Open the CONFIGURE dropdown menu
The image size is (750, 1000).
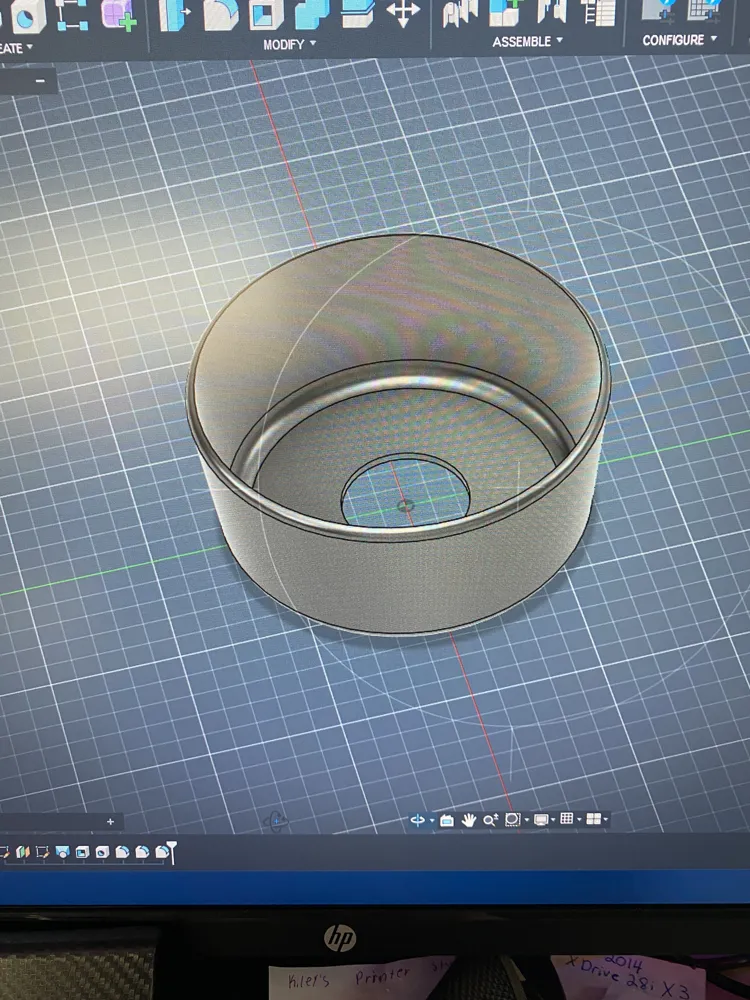pyautogui.click(x=679, y=40)
